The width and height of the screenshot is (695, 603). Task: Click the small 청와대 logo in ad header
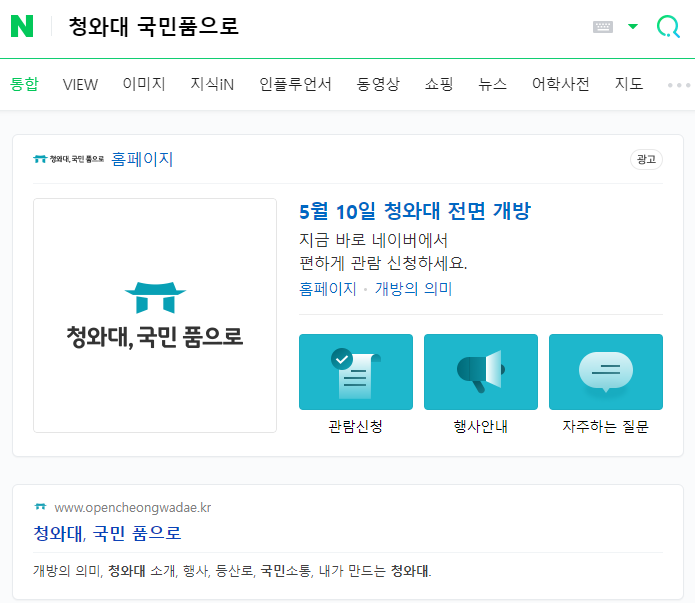[68, 159]
